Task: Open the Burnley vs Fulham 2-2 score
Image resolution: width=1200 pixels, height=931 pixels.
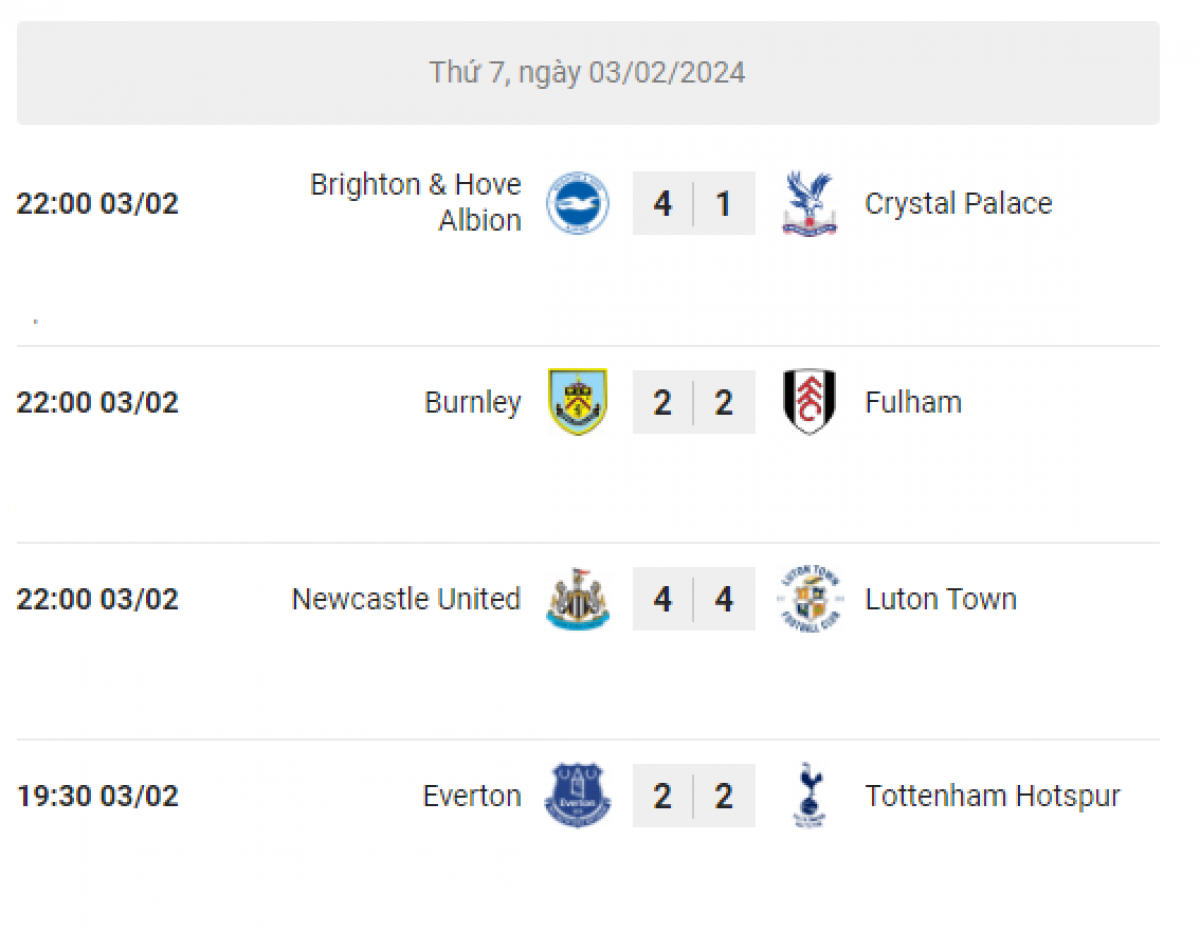Action: click(x=693, y=402)
